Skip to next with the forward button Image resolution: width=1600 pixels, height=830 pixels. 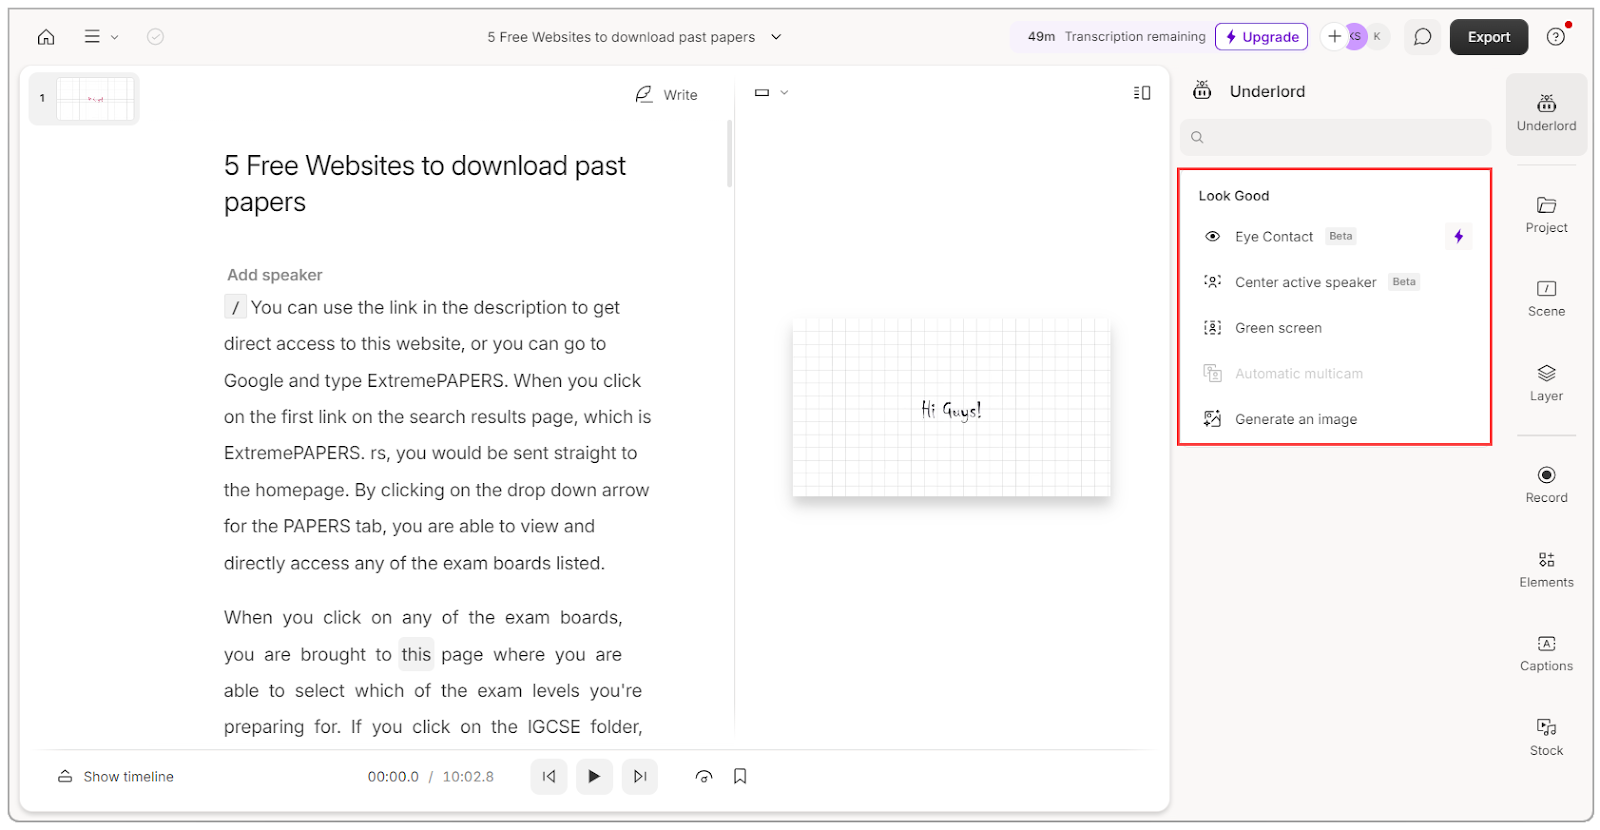coord(640,776)
